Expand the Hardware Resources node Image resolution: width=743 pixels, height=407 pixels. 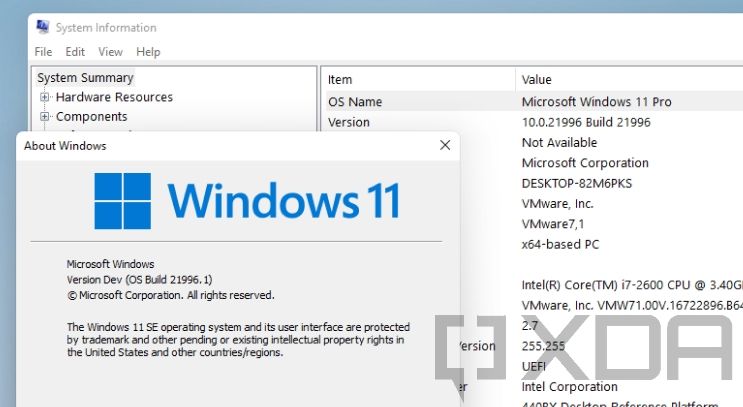pos(45,97)
